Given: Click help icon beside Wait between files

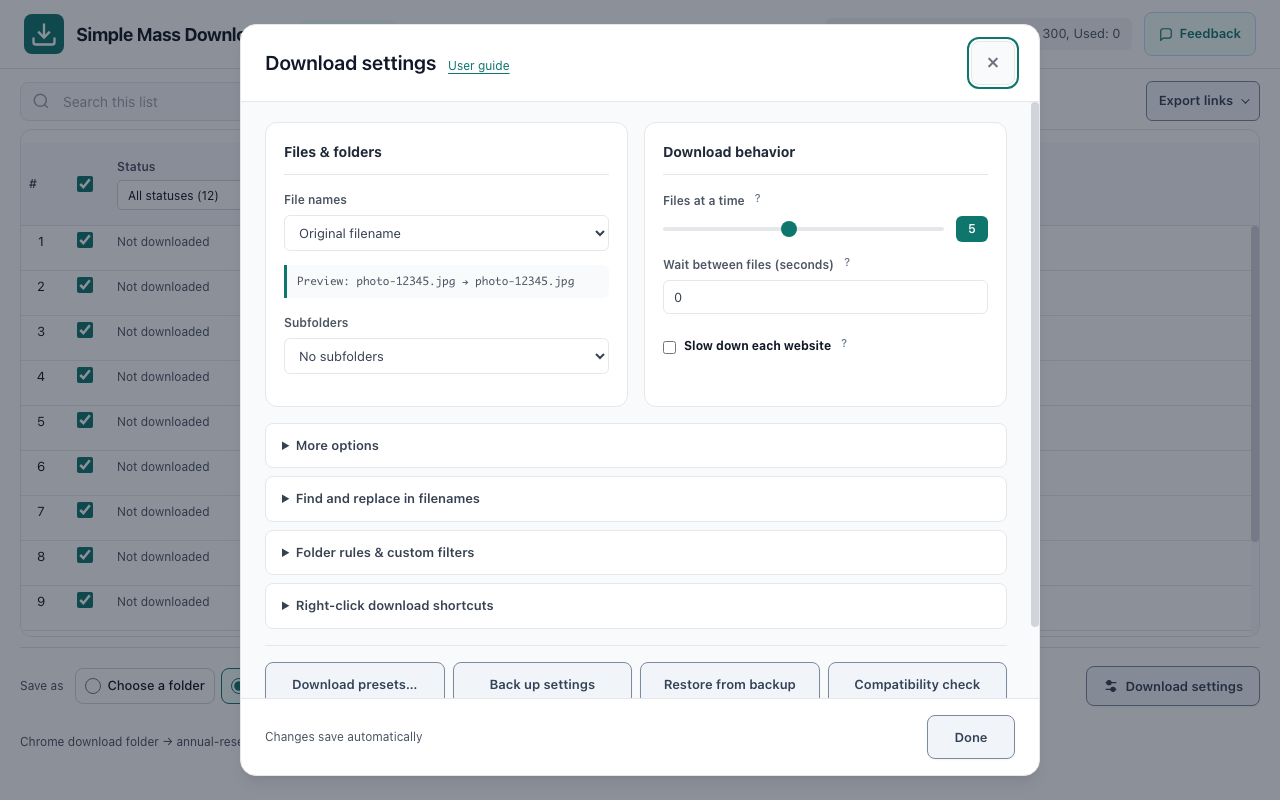Looking at the screenshot, I should (847, 263).
